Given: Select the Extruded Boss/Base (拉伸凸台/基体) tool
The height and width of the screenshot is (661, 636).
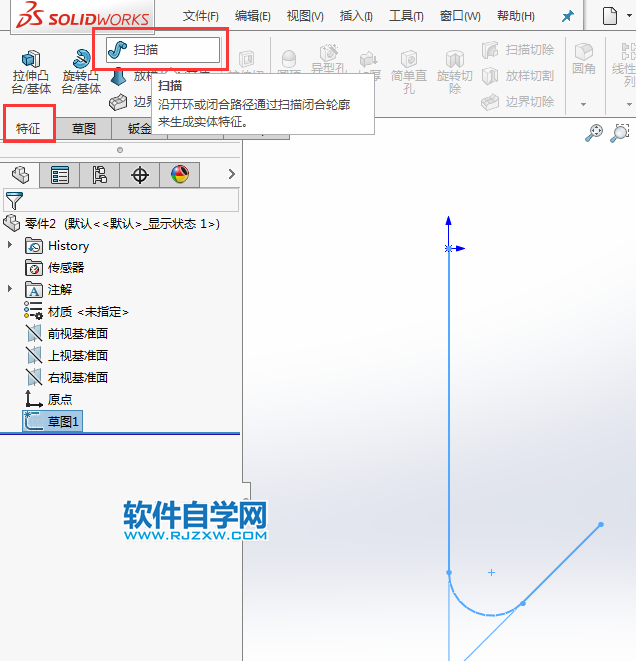Looking at the screenshot, I should pos(31,72).
